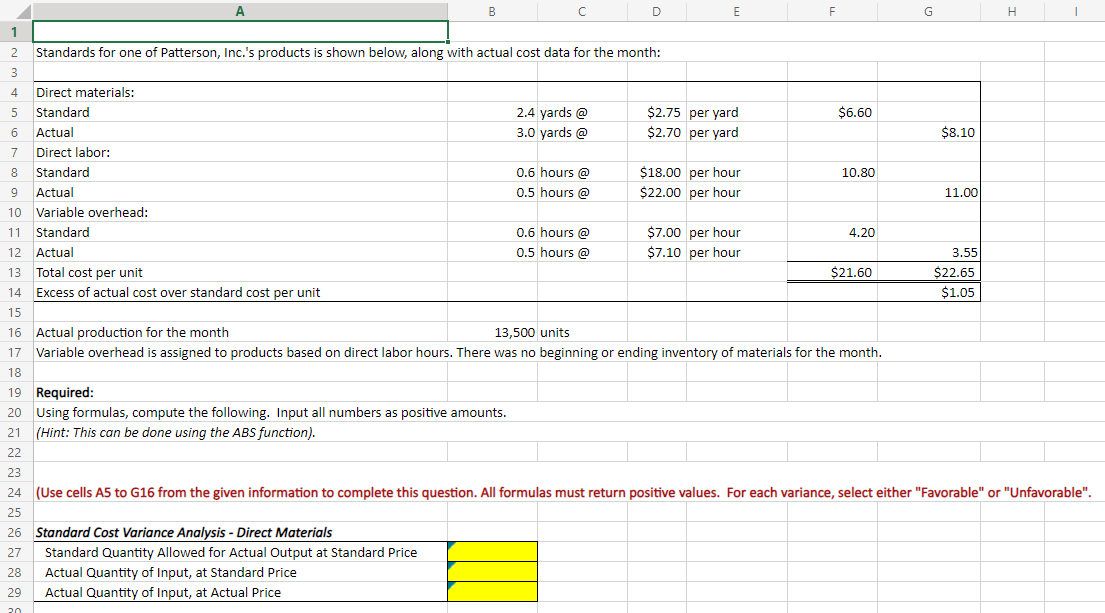Viewport: 1105px width, 613px height.
Task: Select column header G
Action: 928,11
